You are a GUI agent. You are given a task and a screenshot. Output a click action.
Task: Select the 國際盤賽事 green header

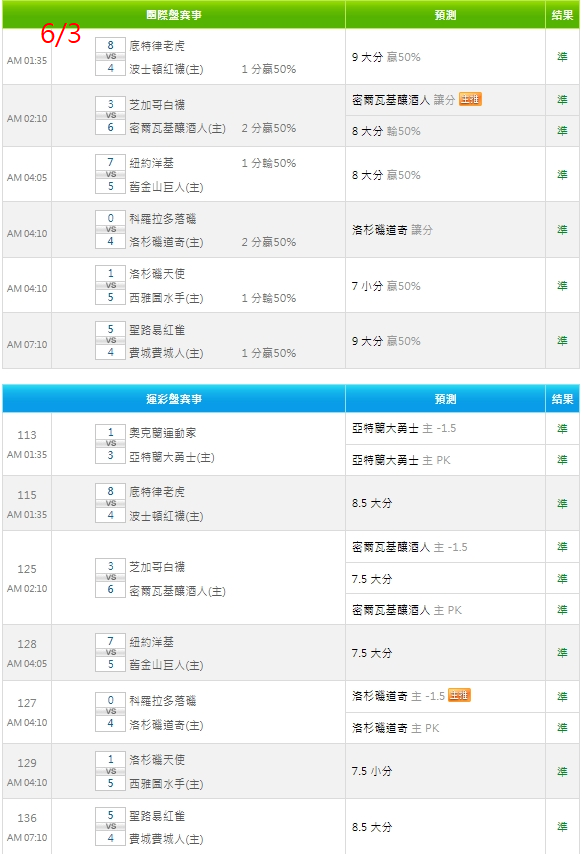pyautogui.click(x=174, y=15)
